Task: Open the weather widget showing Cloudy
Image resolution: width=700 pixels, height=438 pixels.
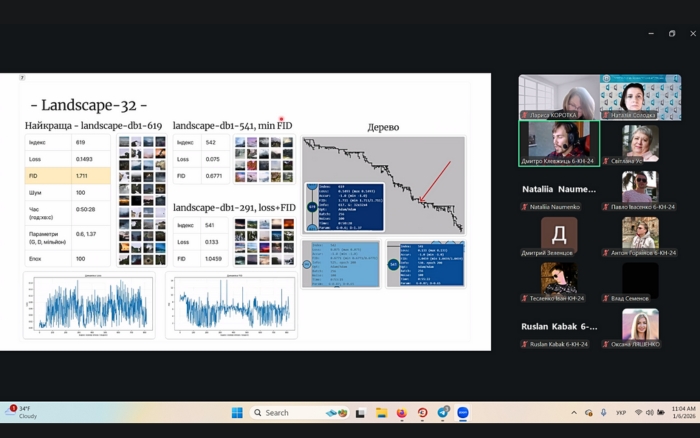Action: pyautogui.click(x=22, y=412)
